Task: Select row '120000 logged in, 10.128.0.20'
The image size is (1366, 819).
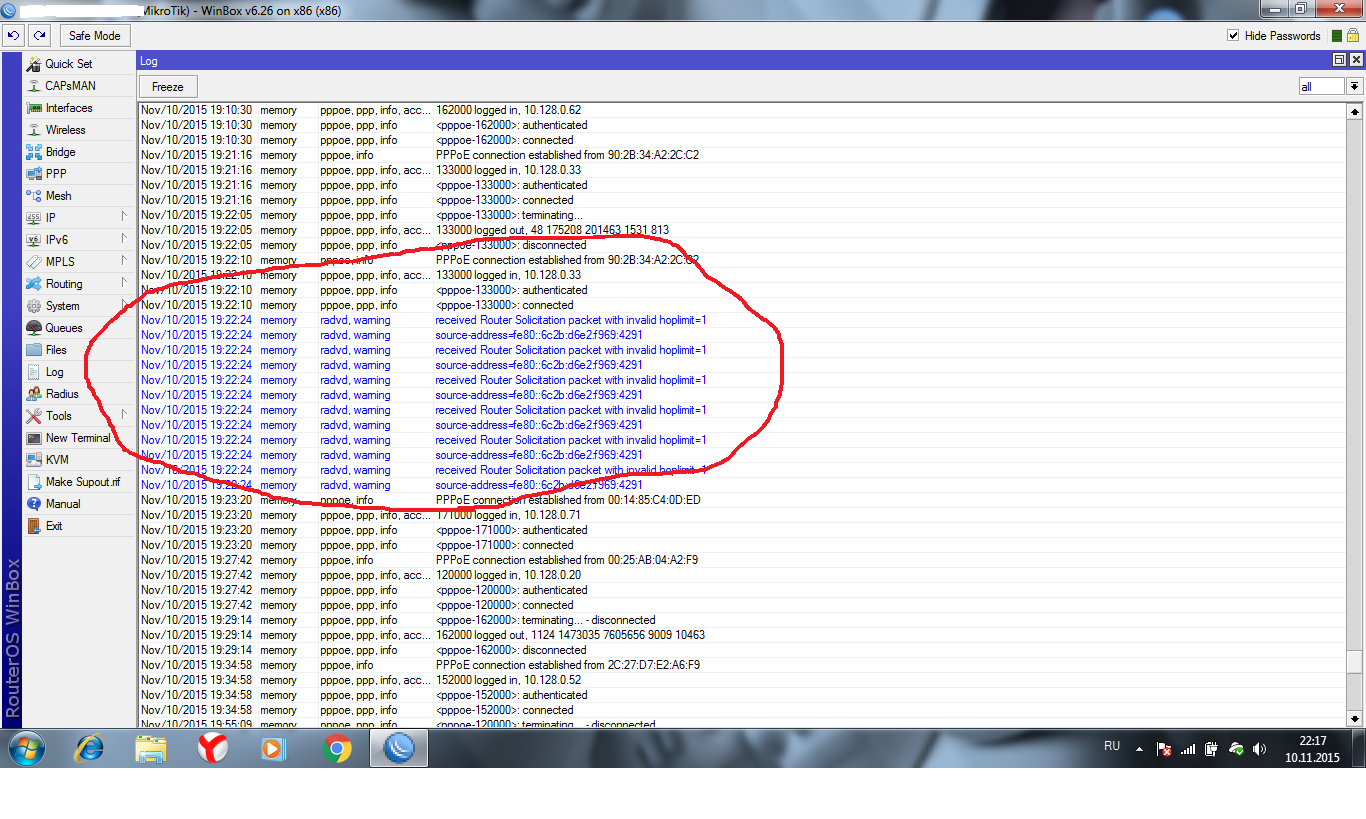Action: tap(742, 575)
